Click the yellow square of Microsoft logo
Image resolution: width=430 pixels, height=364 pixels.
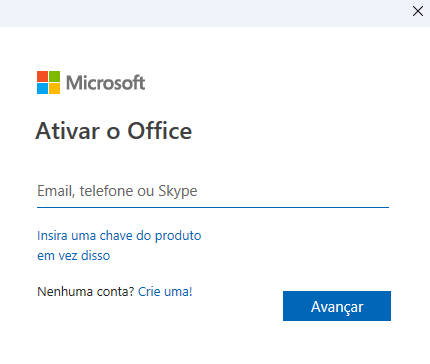[55, 89]
